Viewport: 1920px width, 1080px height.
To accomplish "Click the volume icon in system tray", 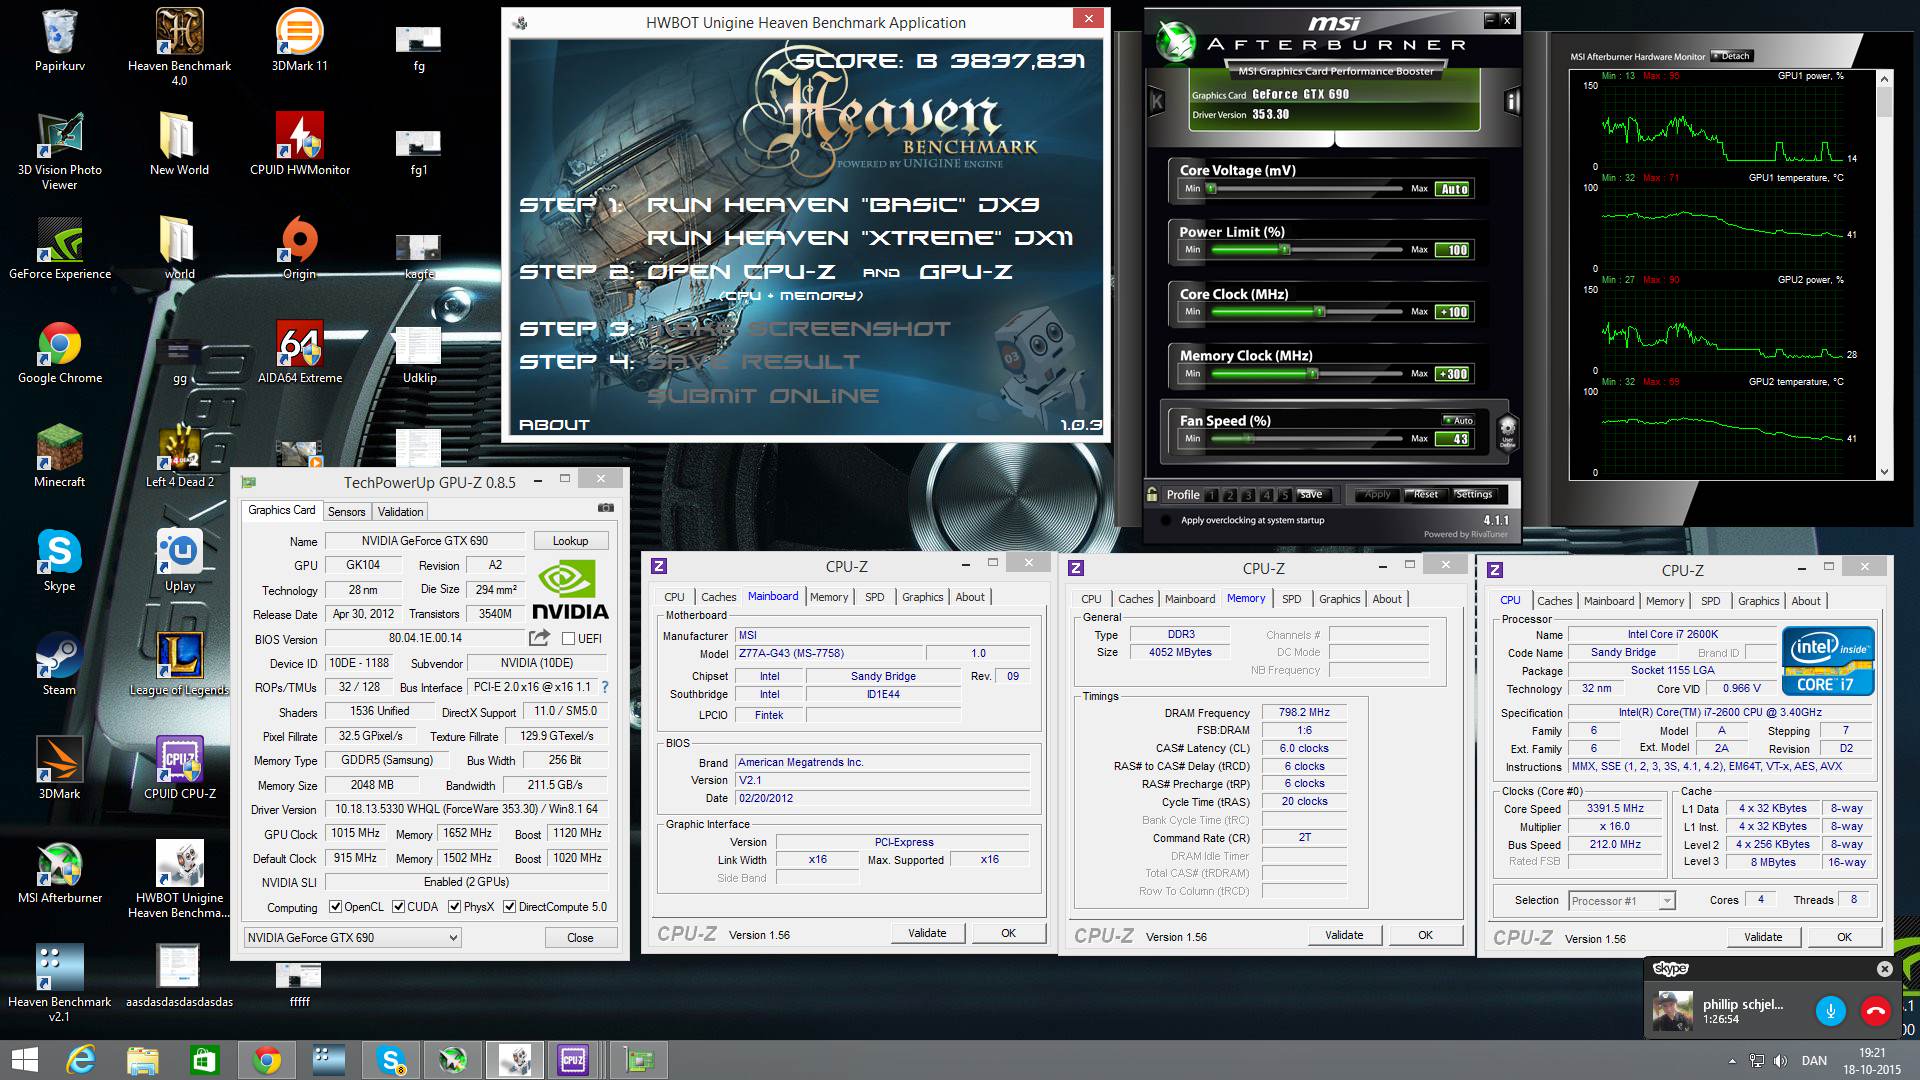I will pos(1780,1061).
